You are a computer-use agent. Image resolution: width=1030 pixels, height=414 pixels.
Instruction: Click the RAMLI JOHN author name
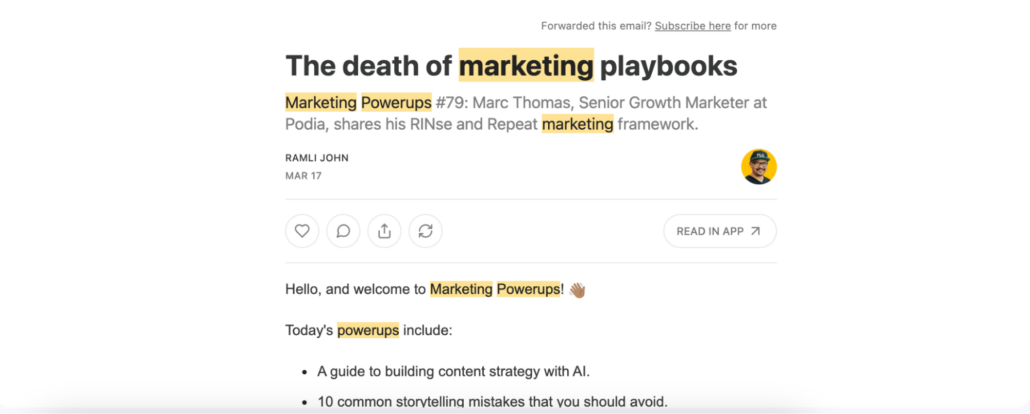pos(317,158)
